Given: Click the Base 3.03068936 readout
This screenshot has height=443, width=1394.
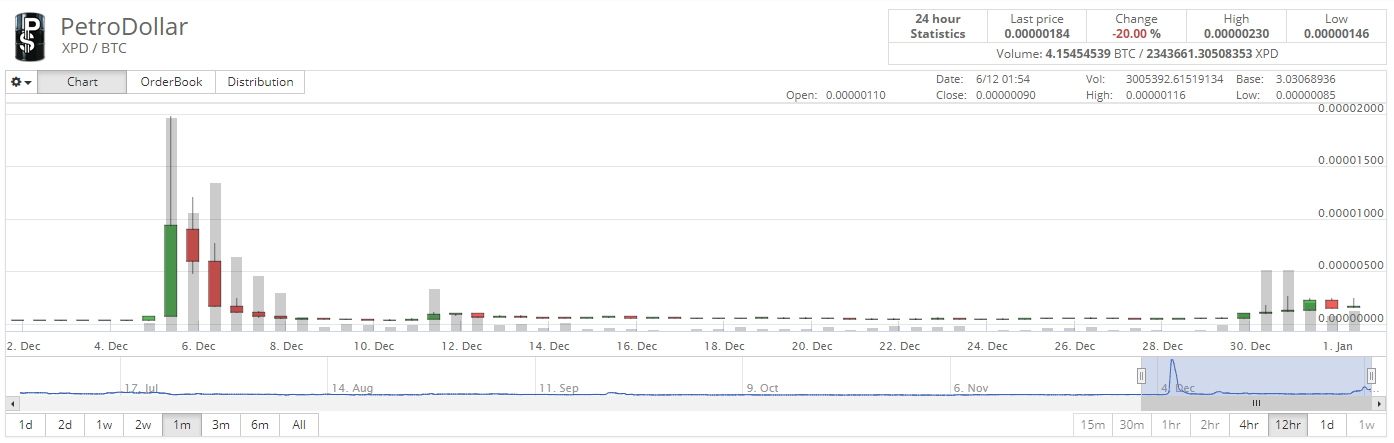Looking at the screenshot, I should (1287, 79).
